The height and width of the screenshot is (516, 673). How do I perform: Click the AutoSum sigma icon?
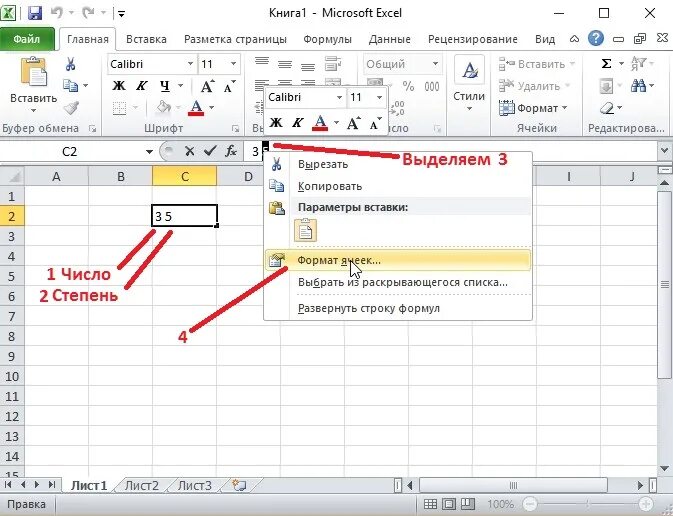tap(606, 64)
